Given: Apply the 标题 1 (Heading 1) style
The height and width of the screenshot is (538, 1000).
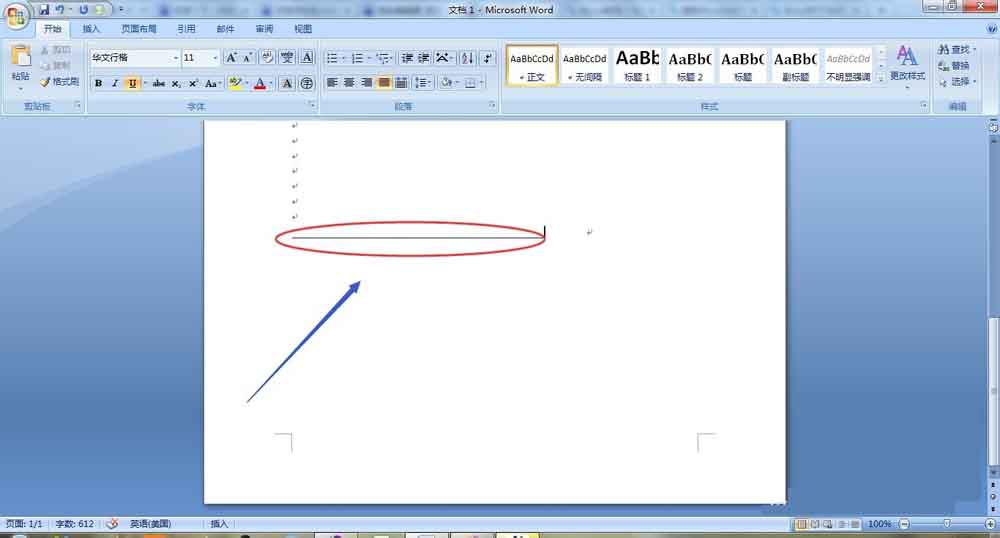Looking at the screenshot, I should point(637,65).
